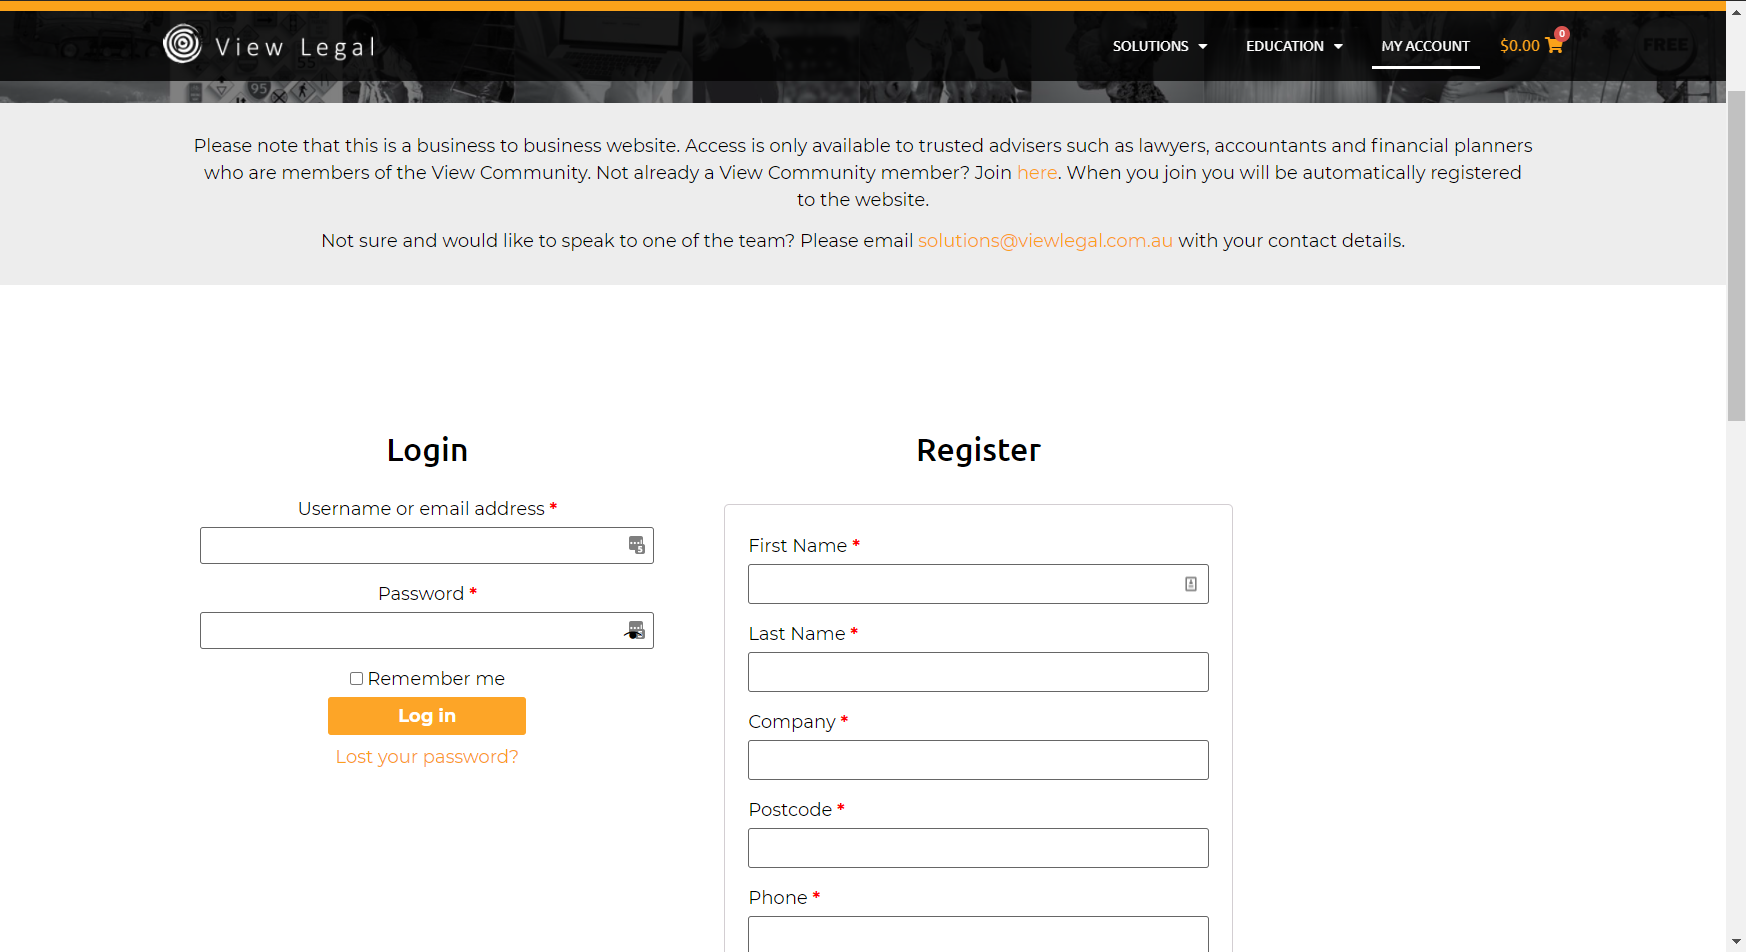Open the My Account menu item
1746x952 pixels.
[x=1425, y=46]
